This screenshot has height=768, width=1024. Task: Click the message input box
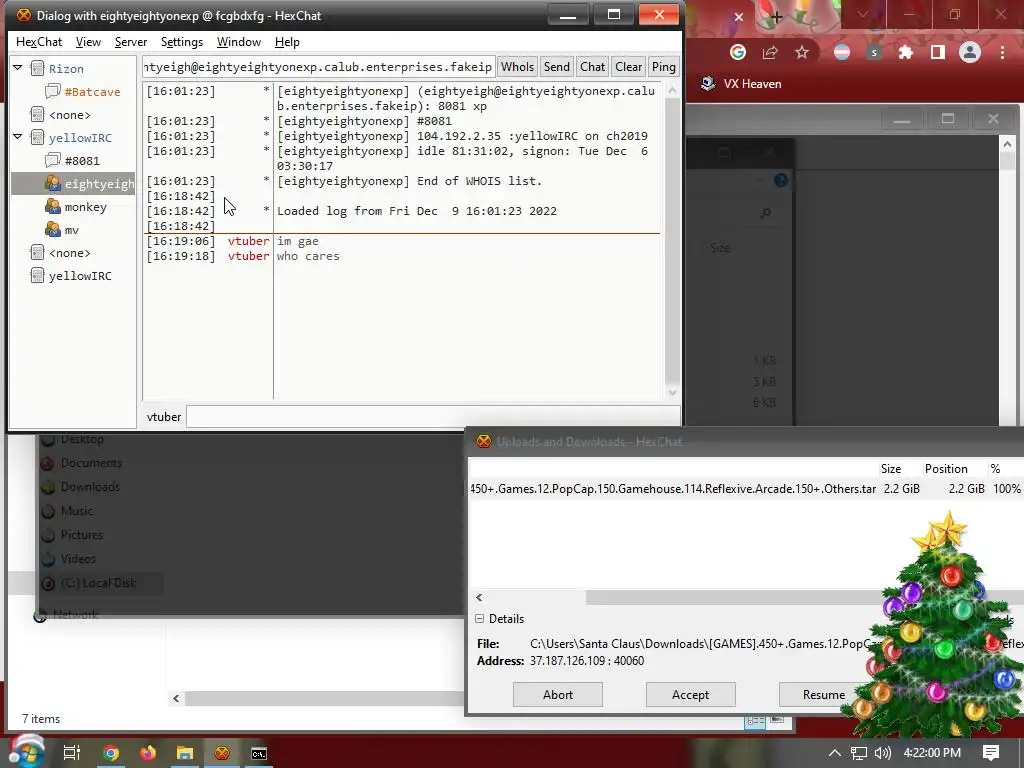pos(432,417)
